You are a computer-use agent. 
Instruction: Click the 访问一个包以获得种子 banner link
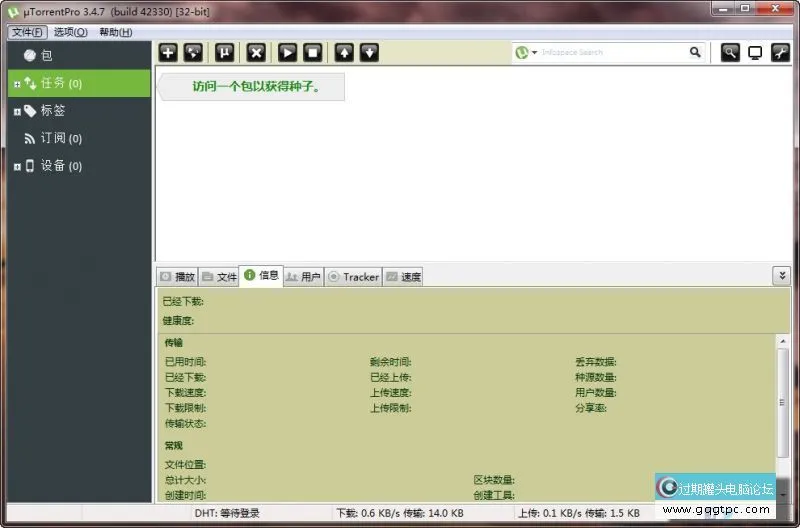click(x=257, y=87)
